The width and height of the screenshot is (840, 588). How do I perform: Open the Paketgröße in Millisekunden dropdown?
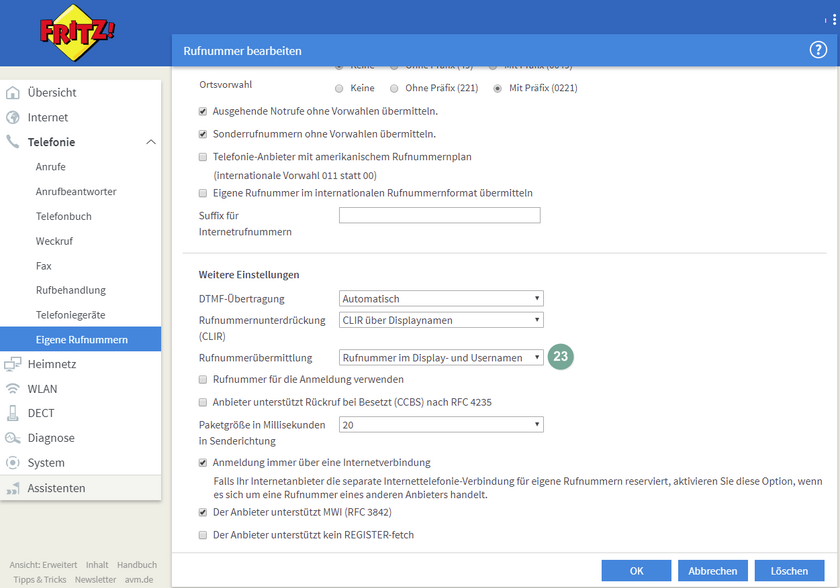pyautogui.click(x=441, y=425)
